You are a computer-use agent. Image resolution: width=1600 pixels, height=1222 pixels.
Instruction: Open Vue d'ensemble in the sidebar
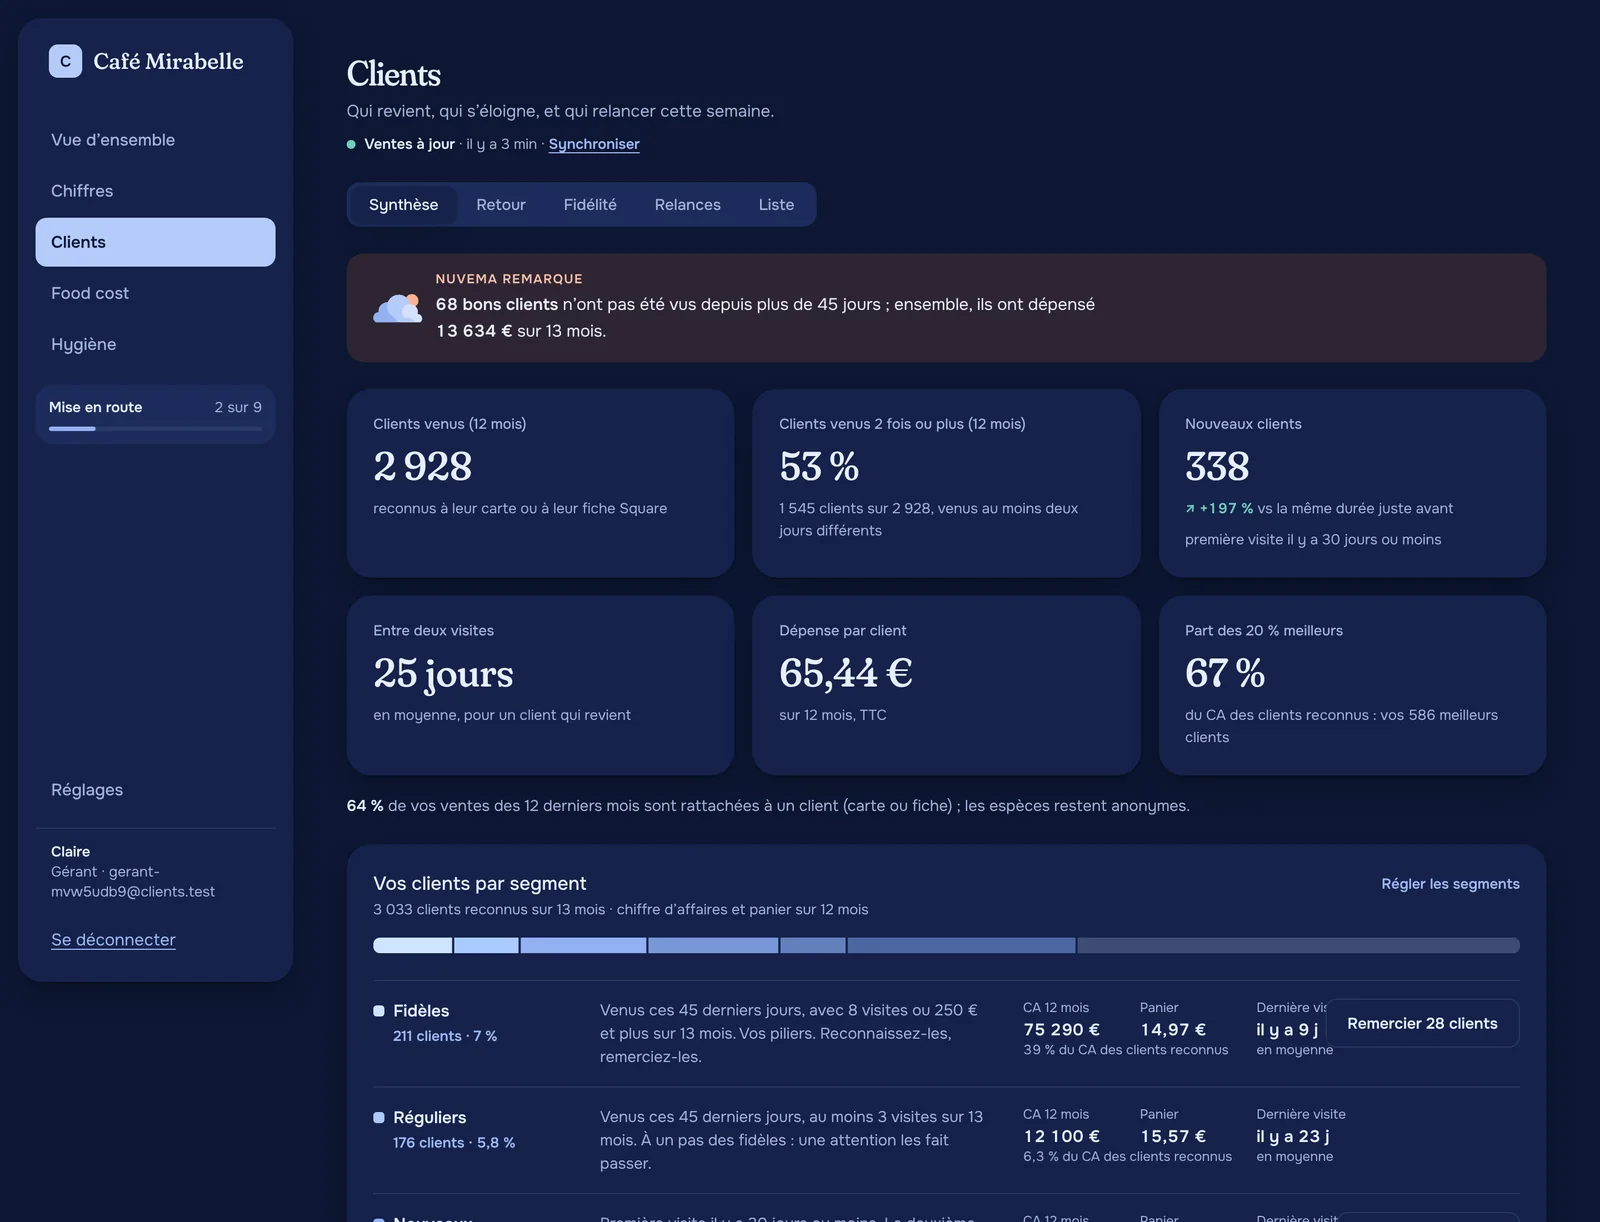click(155, 140)
